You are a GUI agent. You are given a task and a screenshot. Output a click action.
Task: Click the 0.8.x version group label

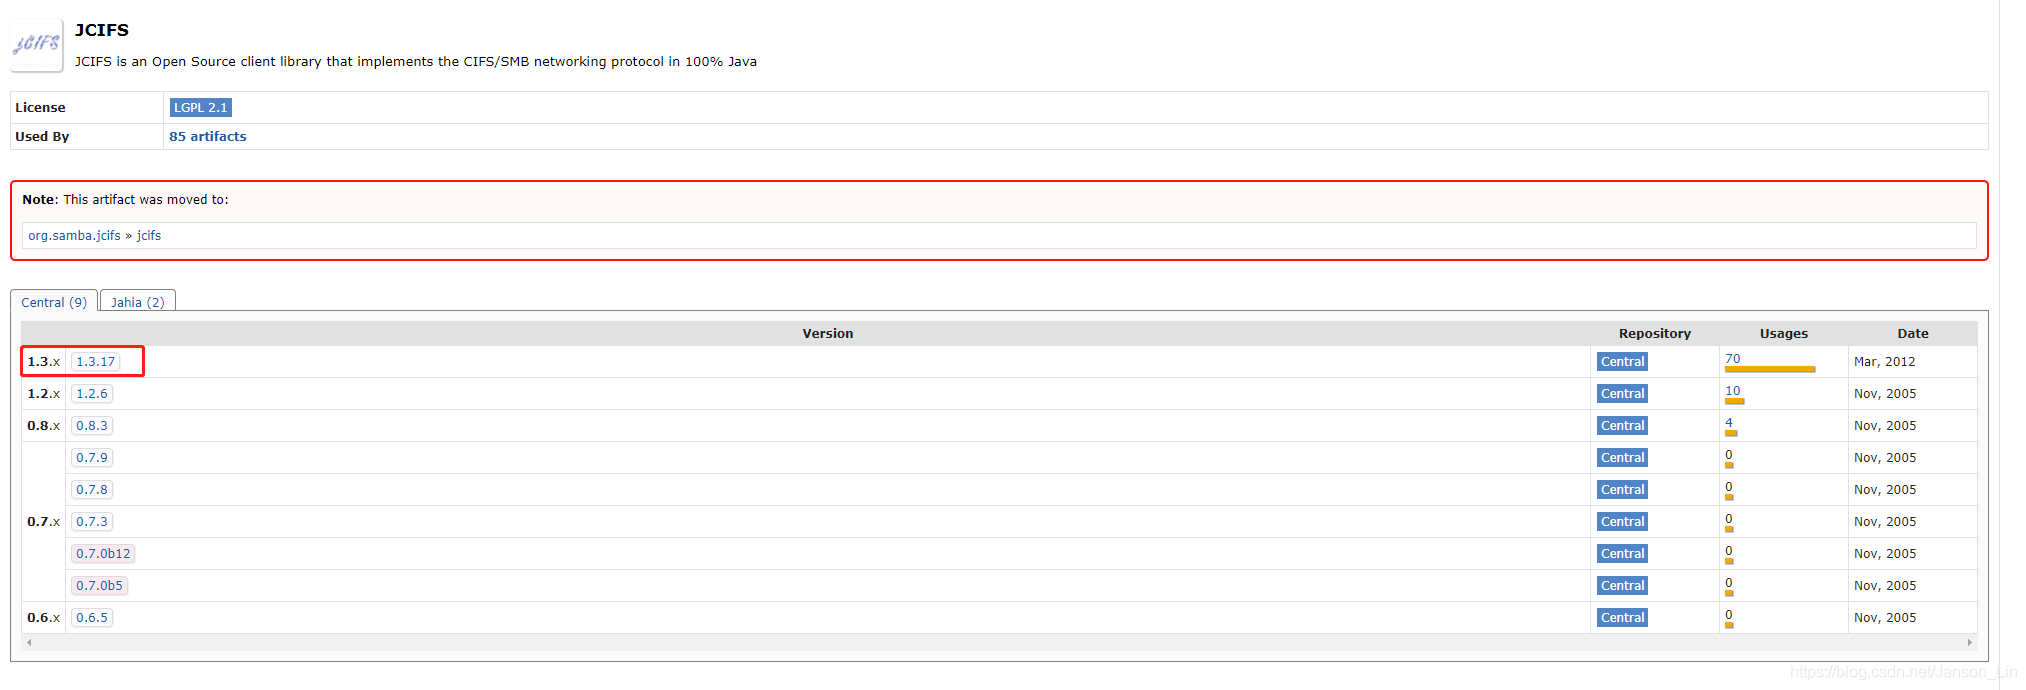(44, 425)
